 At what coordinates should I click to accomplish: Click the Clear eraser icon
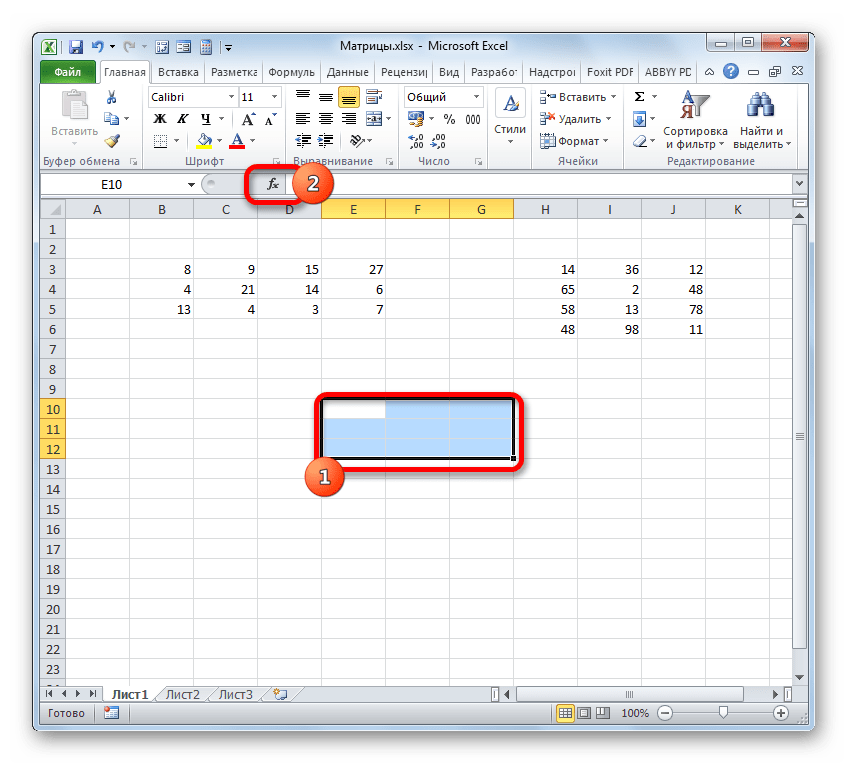click(x=640, y=141)
